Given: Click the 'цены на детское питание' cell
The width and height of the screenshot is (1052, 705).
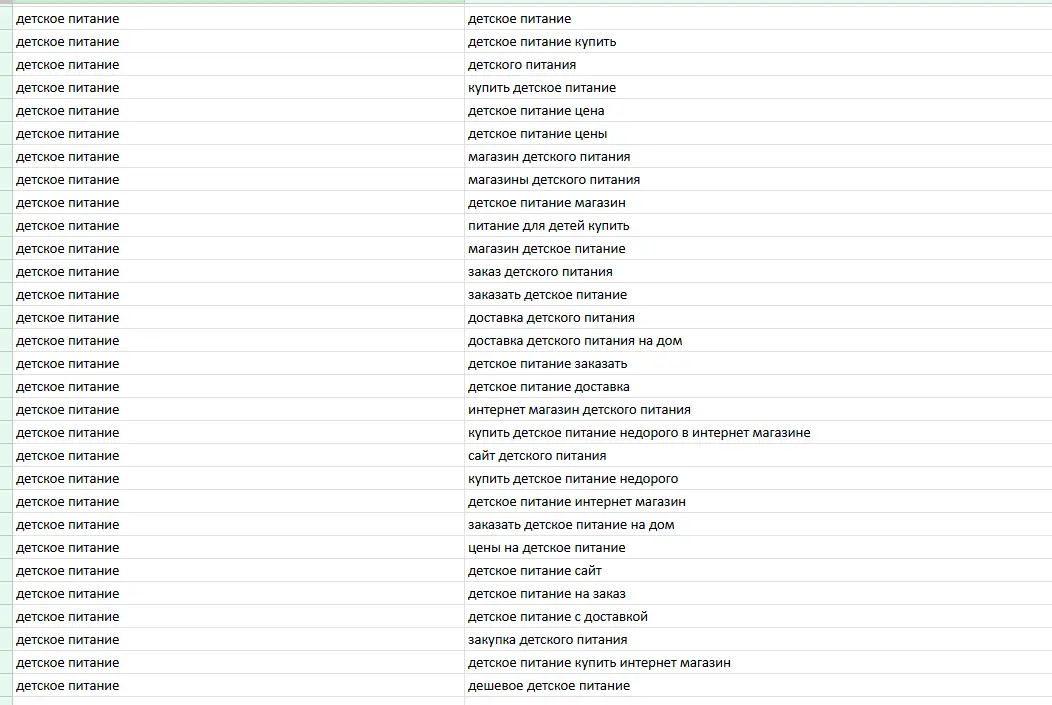Looking at the screenshot, I should pos(546,548).
